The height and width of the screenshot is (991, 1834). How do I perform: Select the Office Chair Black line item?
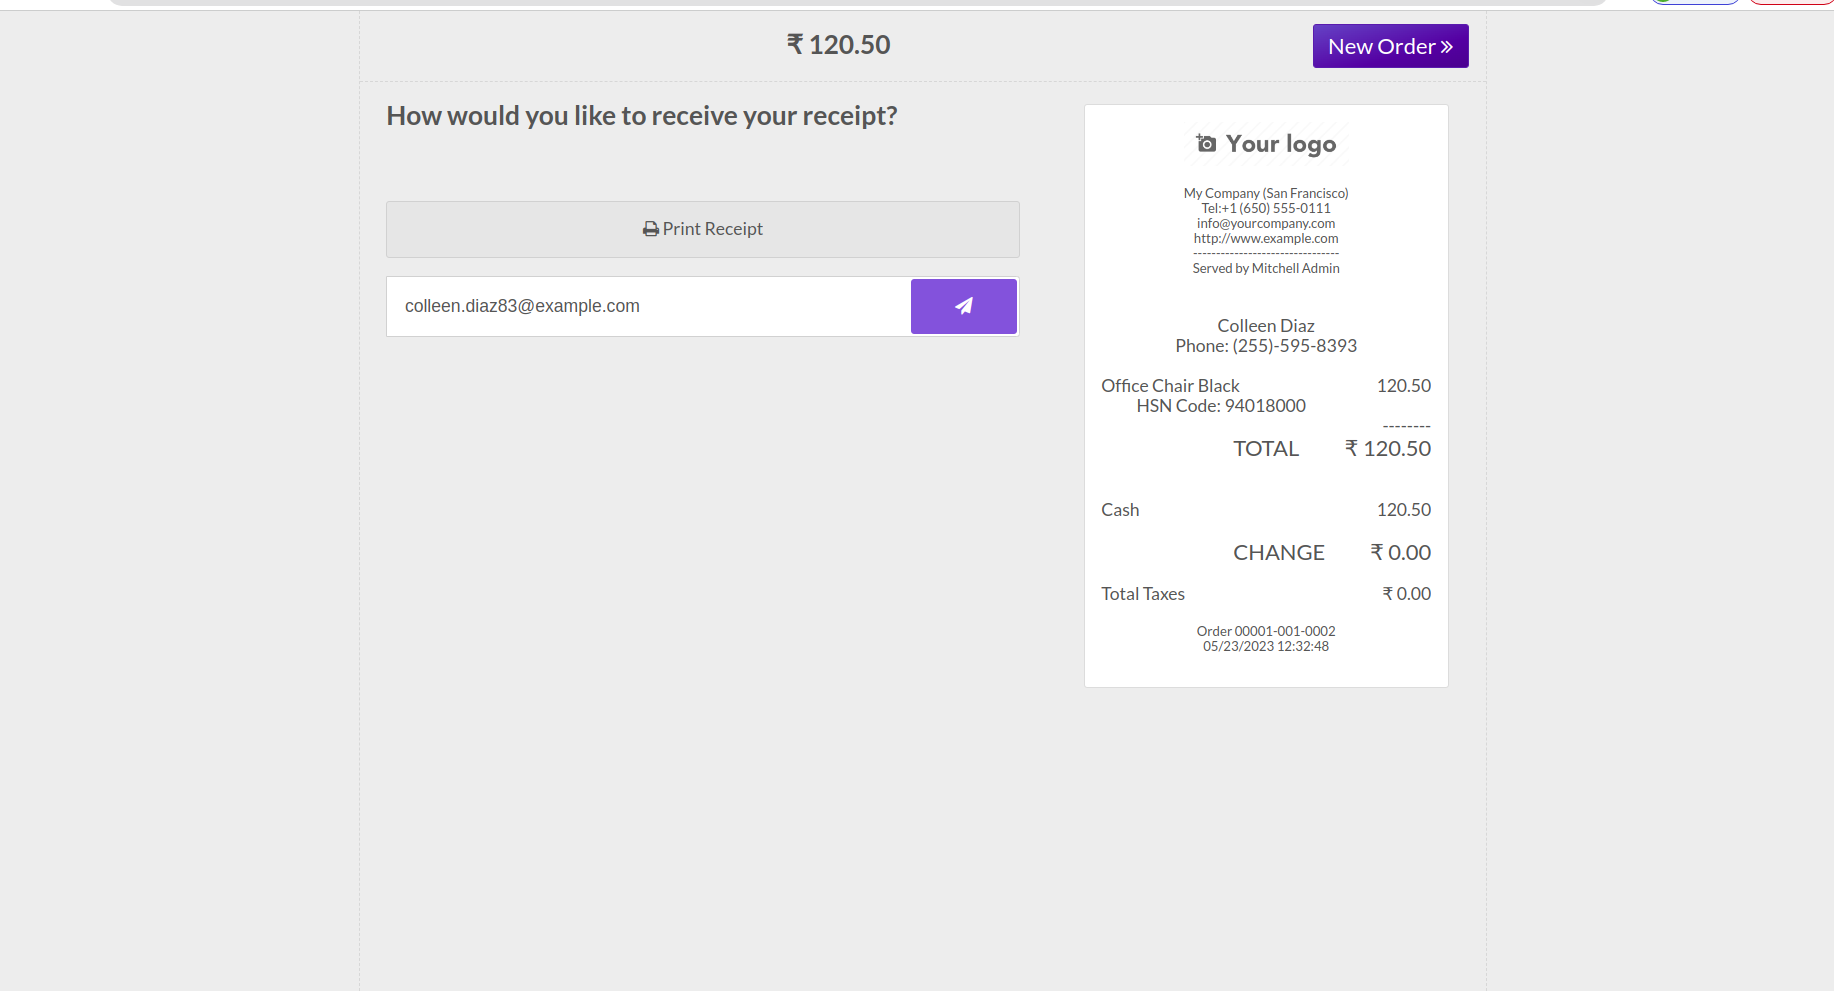[1170, 386]
